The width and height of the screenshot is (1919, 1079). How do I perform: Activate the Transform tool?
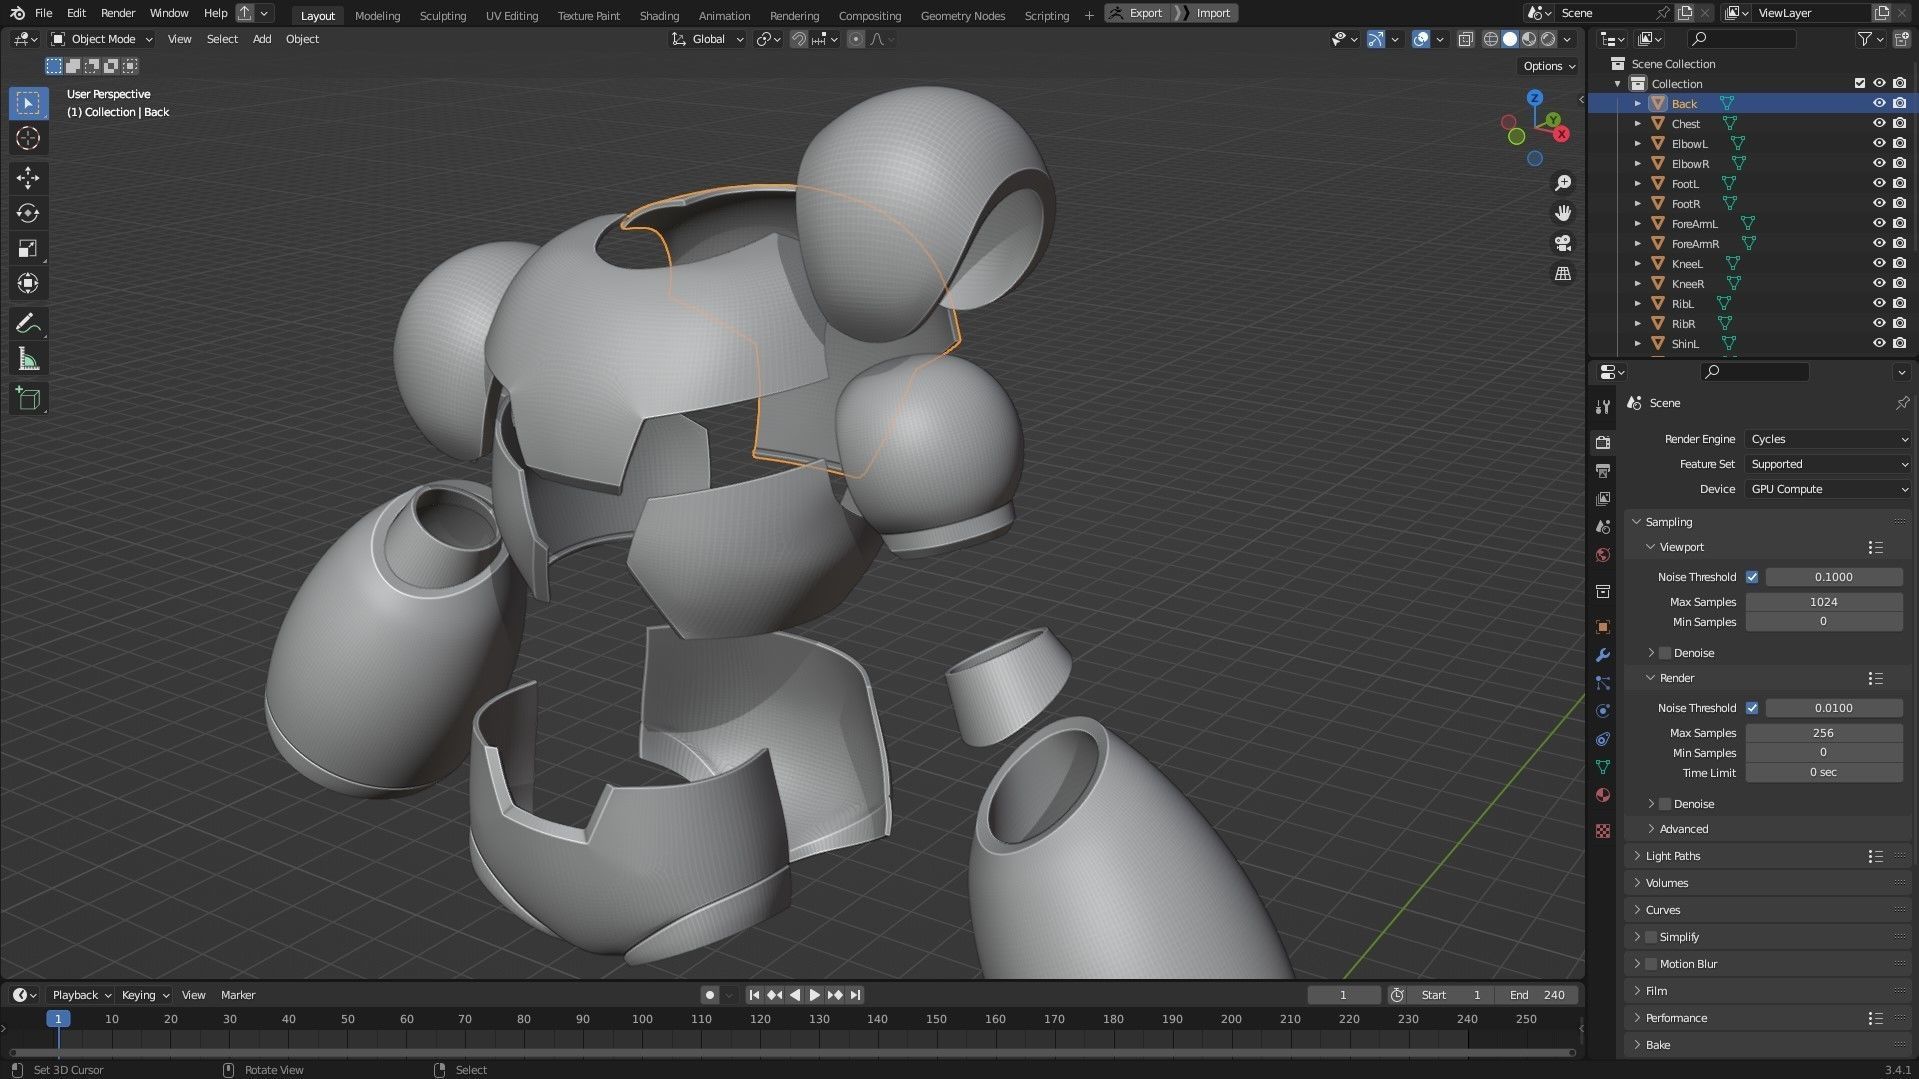tap(28, 283)
